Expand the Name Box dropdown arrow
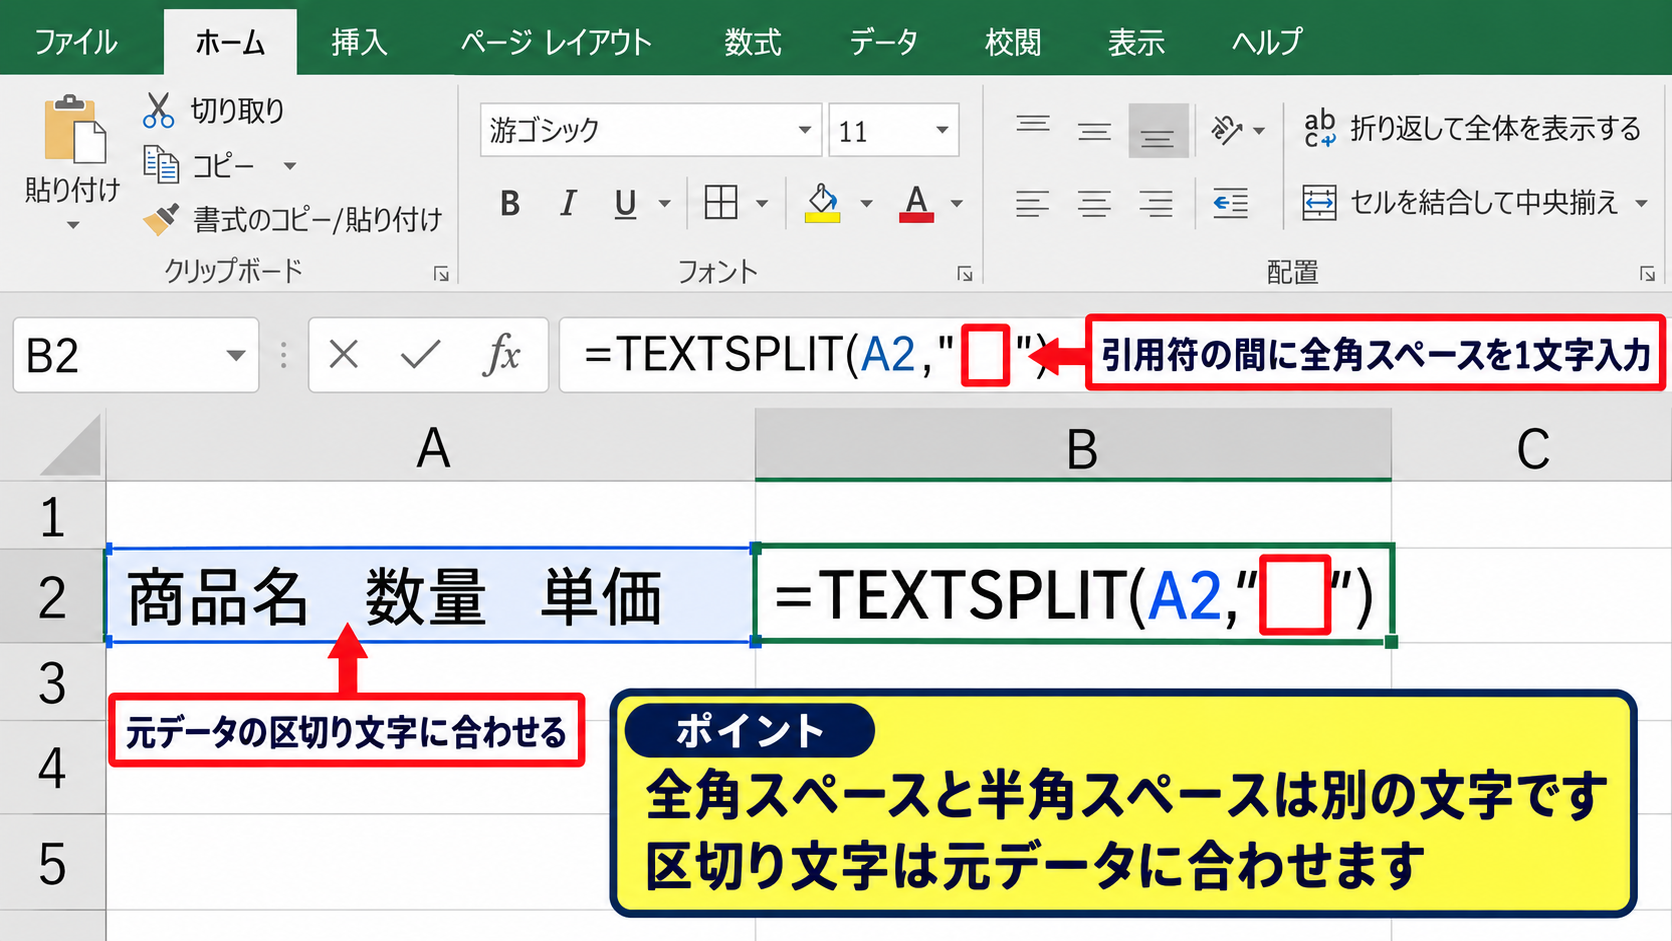 click(236, 355)
